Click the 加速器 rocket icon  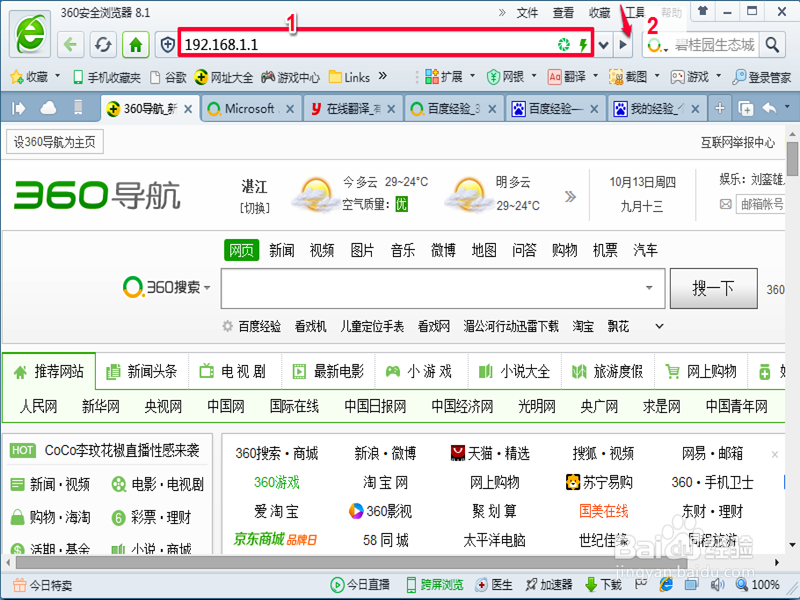532,585
